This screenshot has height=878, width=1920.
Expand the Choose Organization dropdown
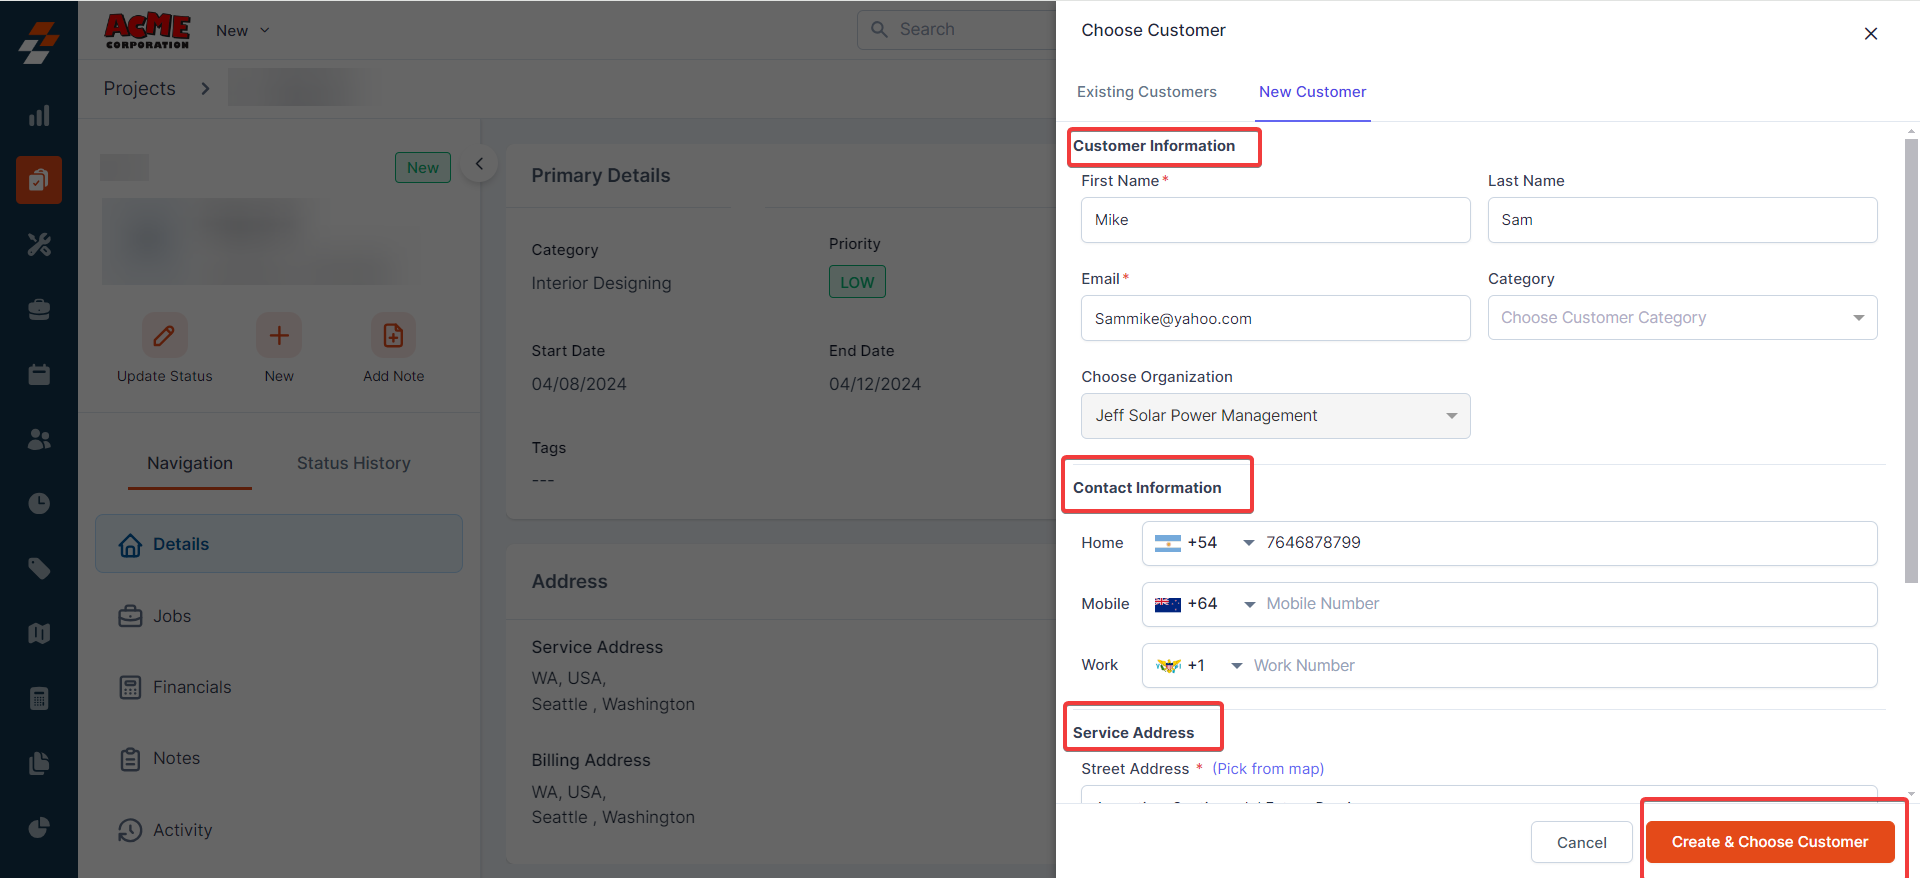[x=1275, y=416]
